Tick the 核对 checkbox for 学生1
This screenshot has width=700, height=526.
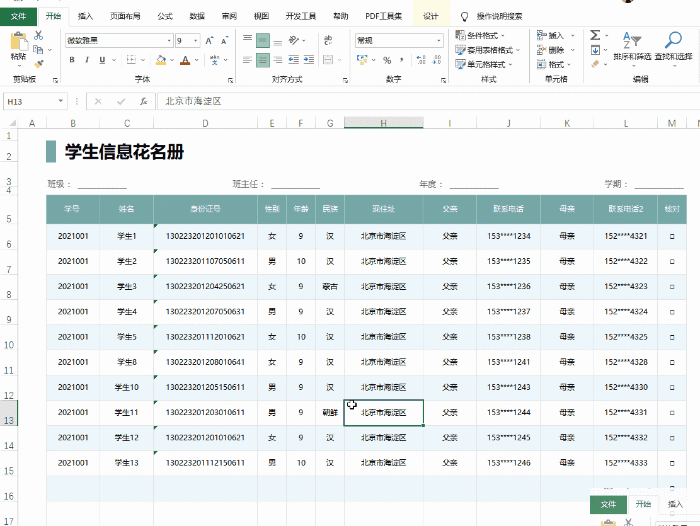(671, 236)
